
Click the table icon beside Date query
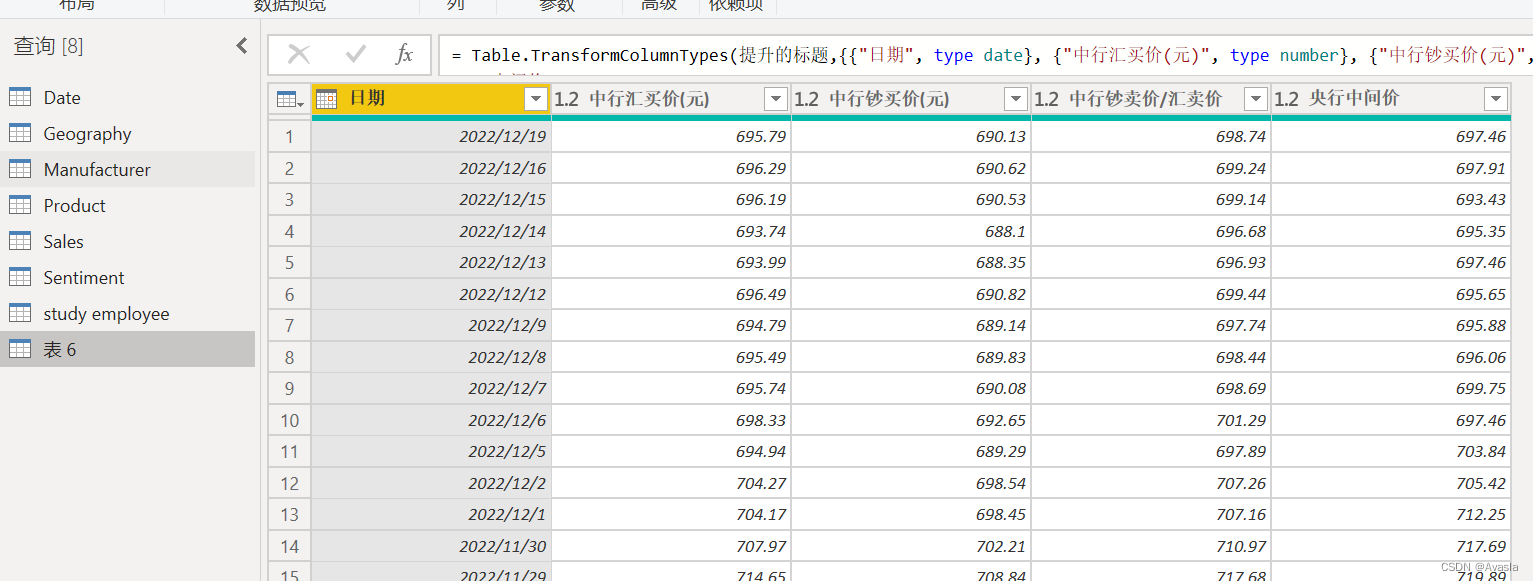pyautogui.click(x=20, y=97)
